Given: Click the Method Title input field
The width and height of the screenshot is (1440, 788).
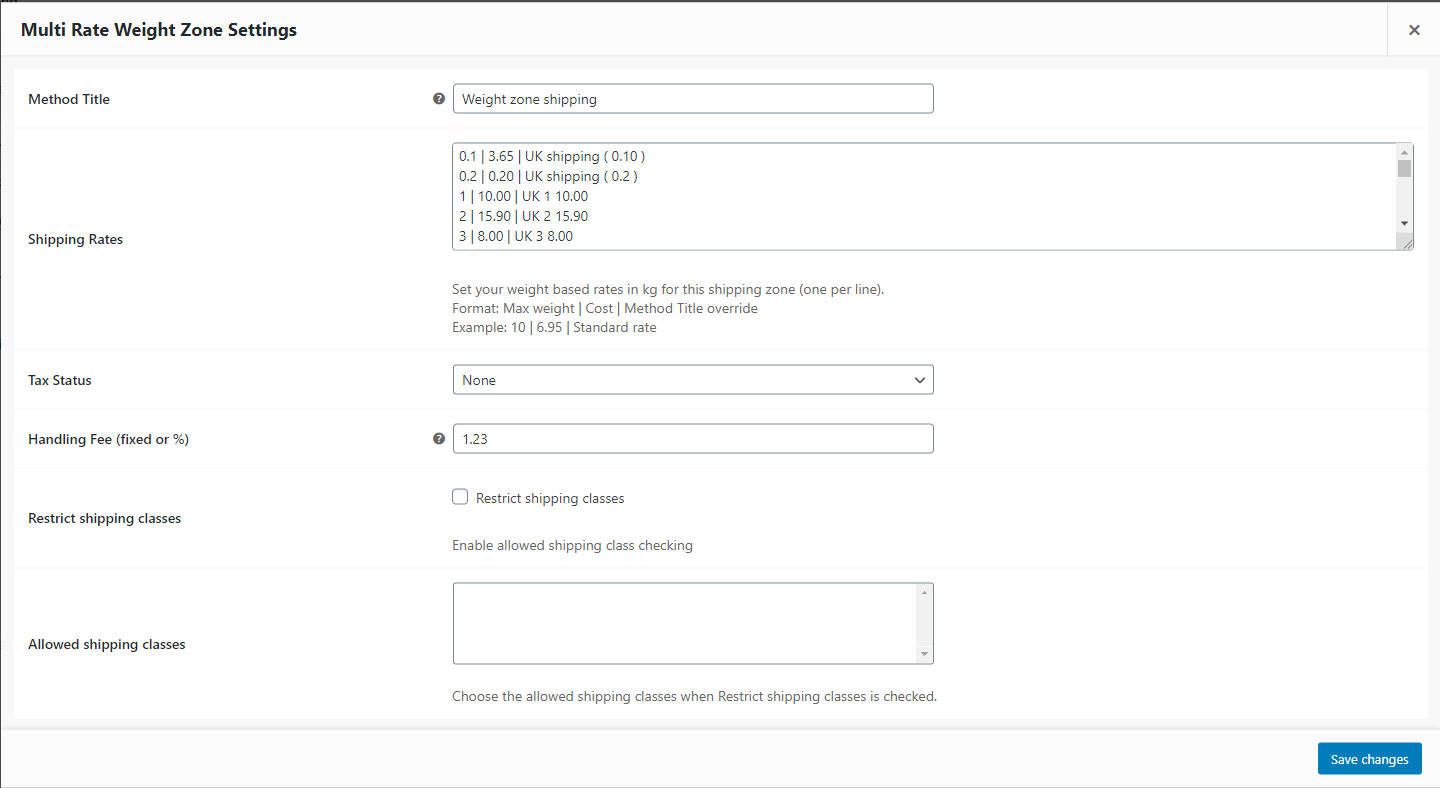Looking at the screenshot, I should [693, 99].
